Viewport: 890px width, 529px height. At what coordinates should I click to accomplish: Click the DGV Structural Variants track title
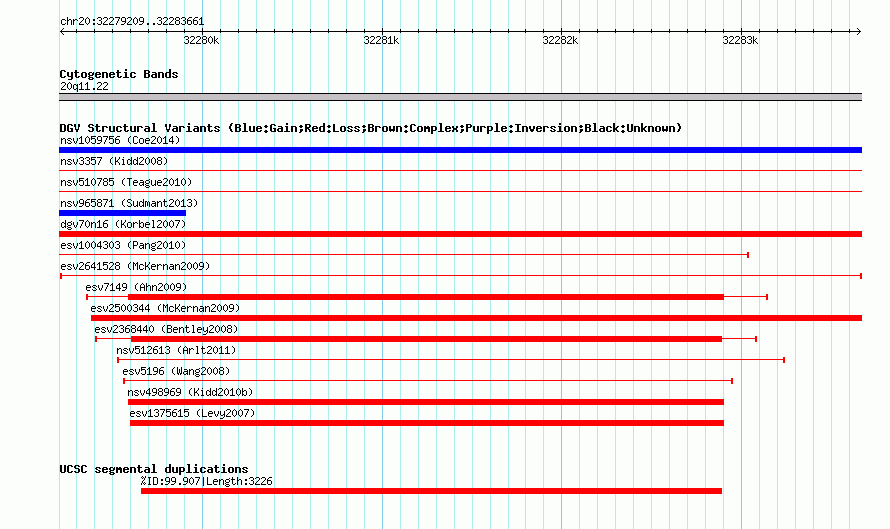(x=371, y=128)
